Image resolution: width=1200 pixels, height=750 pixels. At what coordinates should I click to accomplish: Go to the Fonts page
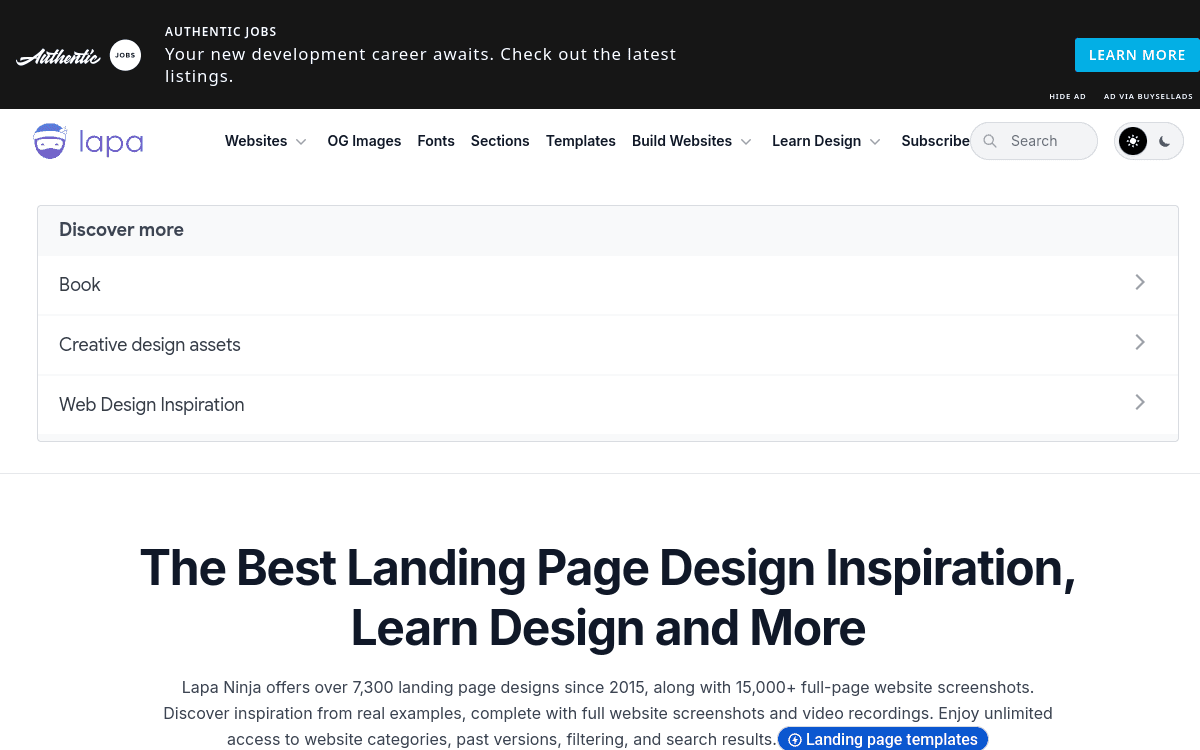coord(436,141)
